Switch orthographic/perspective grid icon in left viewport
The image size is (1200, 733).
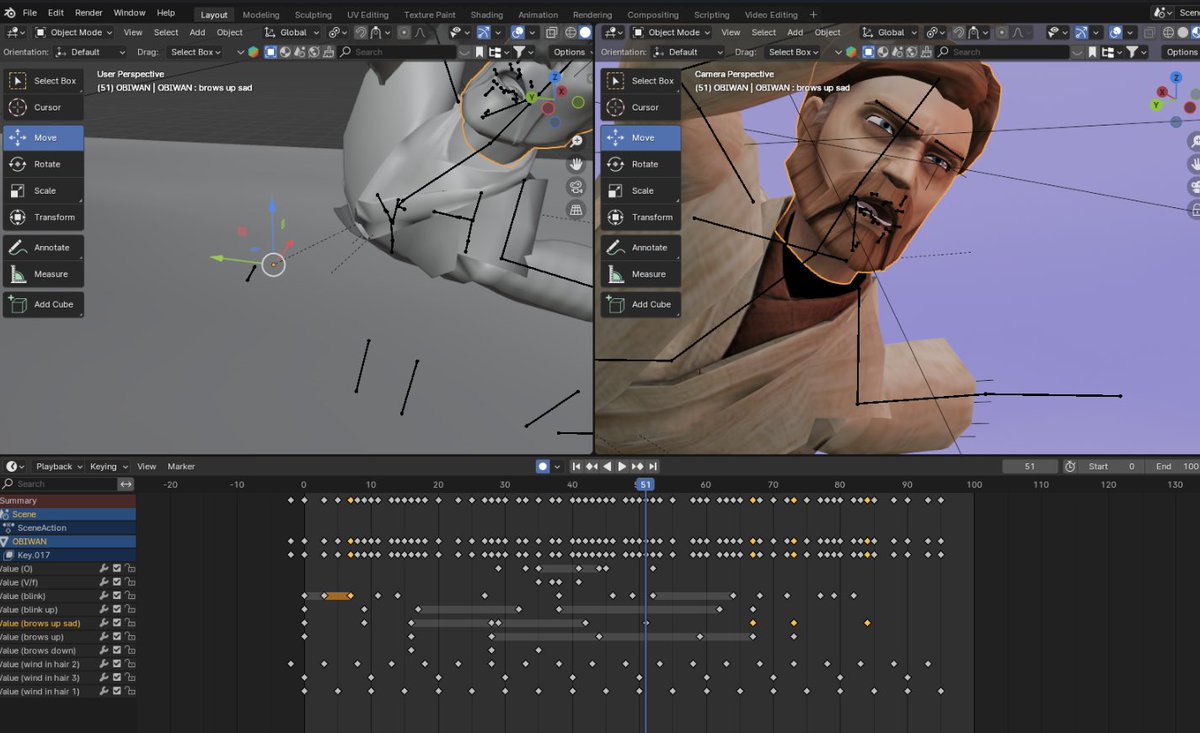point(577,209)
